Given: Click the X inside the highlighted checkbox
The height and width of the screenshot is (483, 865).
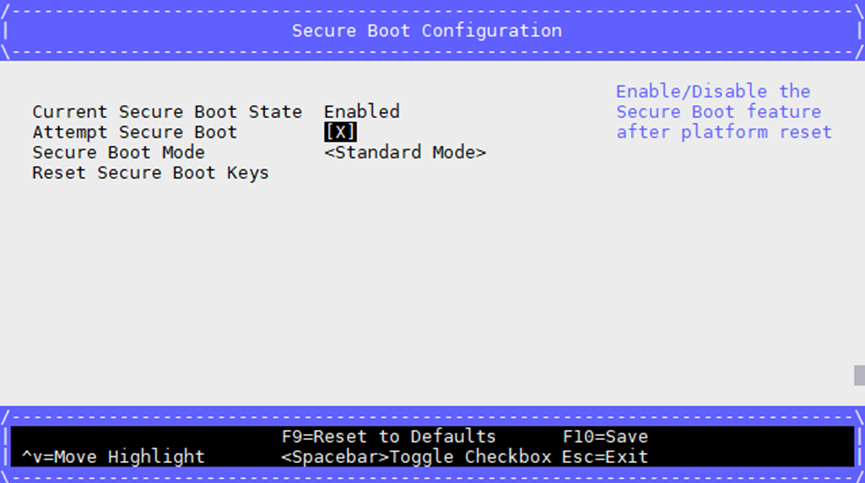Looking at the screenshot, I should pyautogui.click(x=340, y=132).
